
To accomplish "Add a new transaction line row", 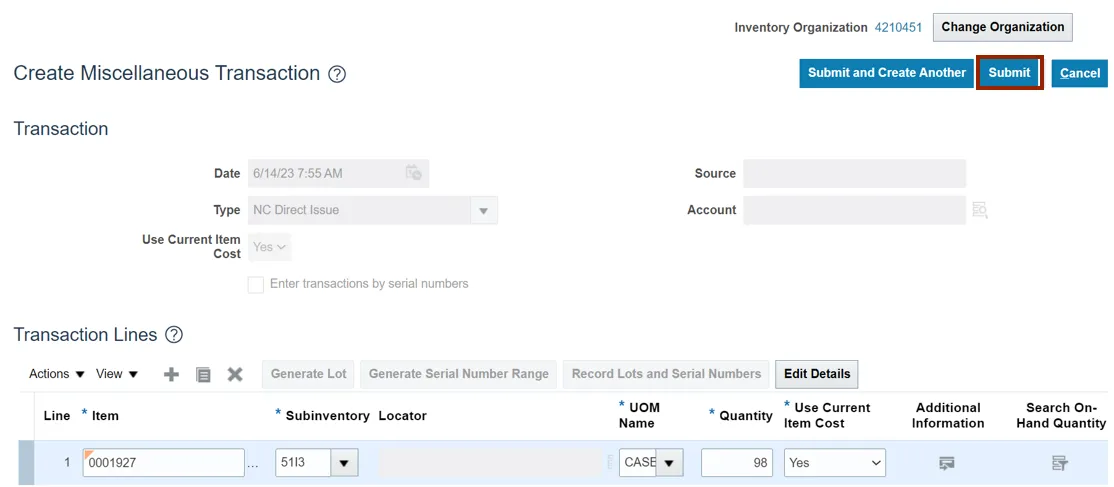I will pos(171,374).
